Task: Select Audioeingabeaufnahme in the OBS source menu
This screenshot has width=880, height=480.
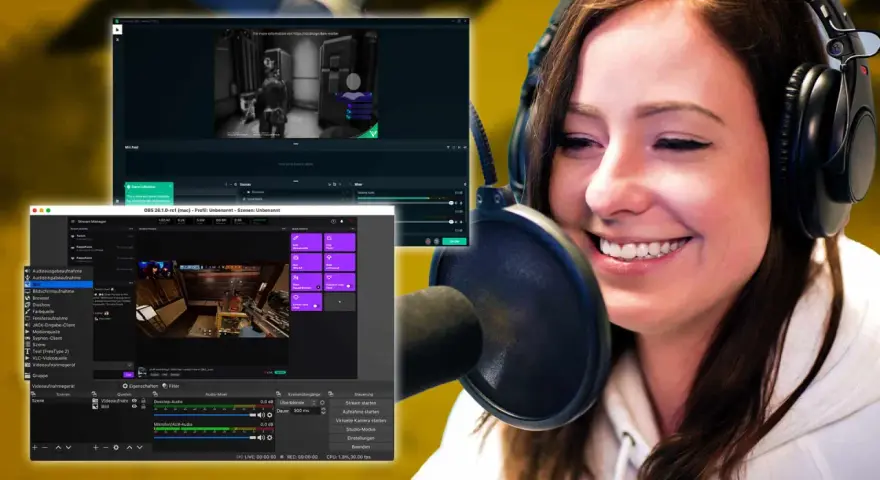Action: tap(56, 277)
